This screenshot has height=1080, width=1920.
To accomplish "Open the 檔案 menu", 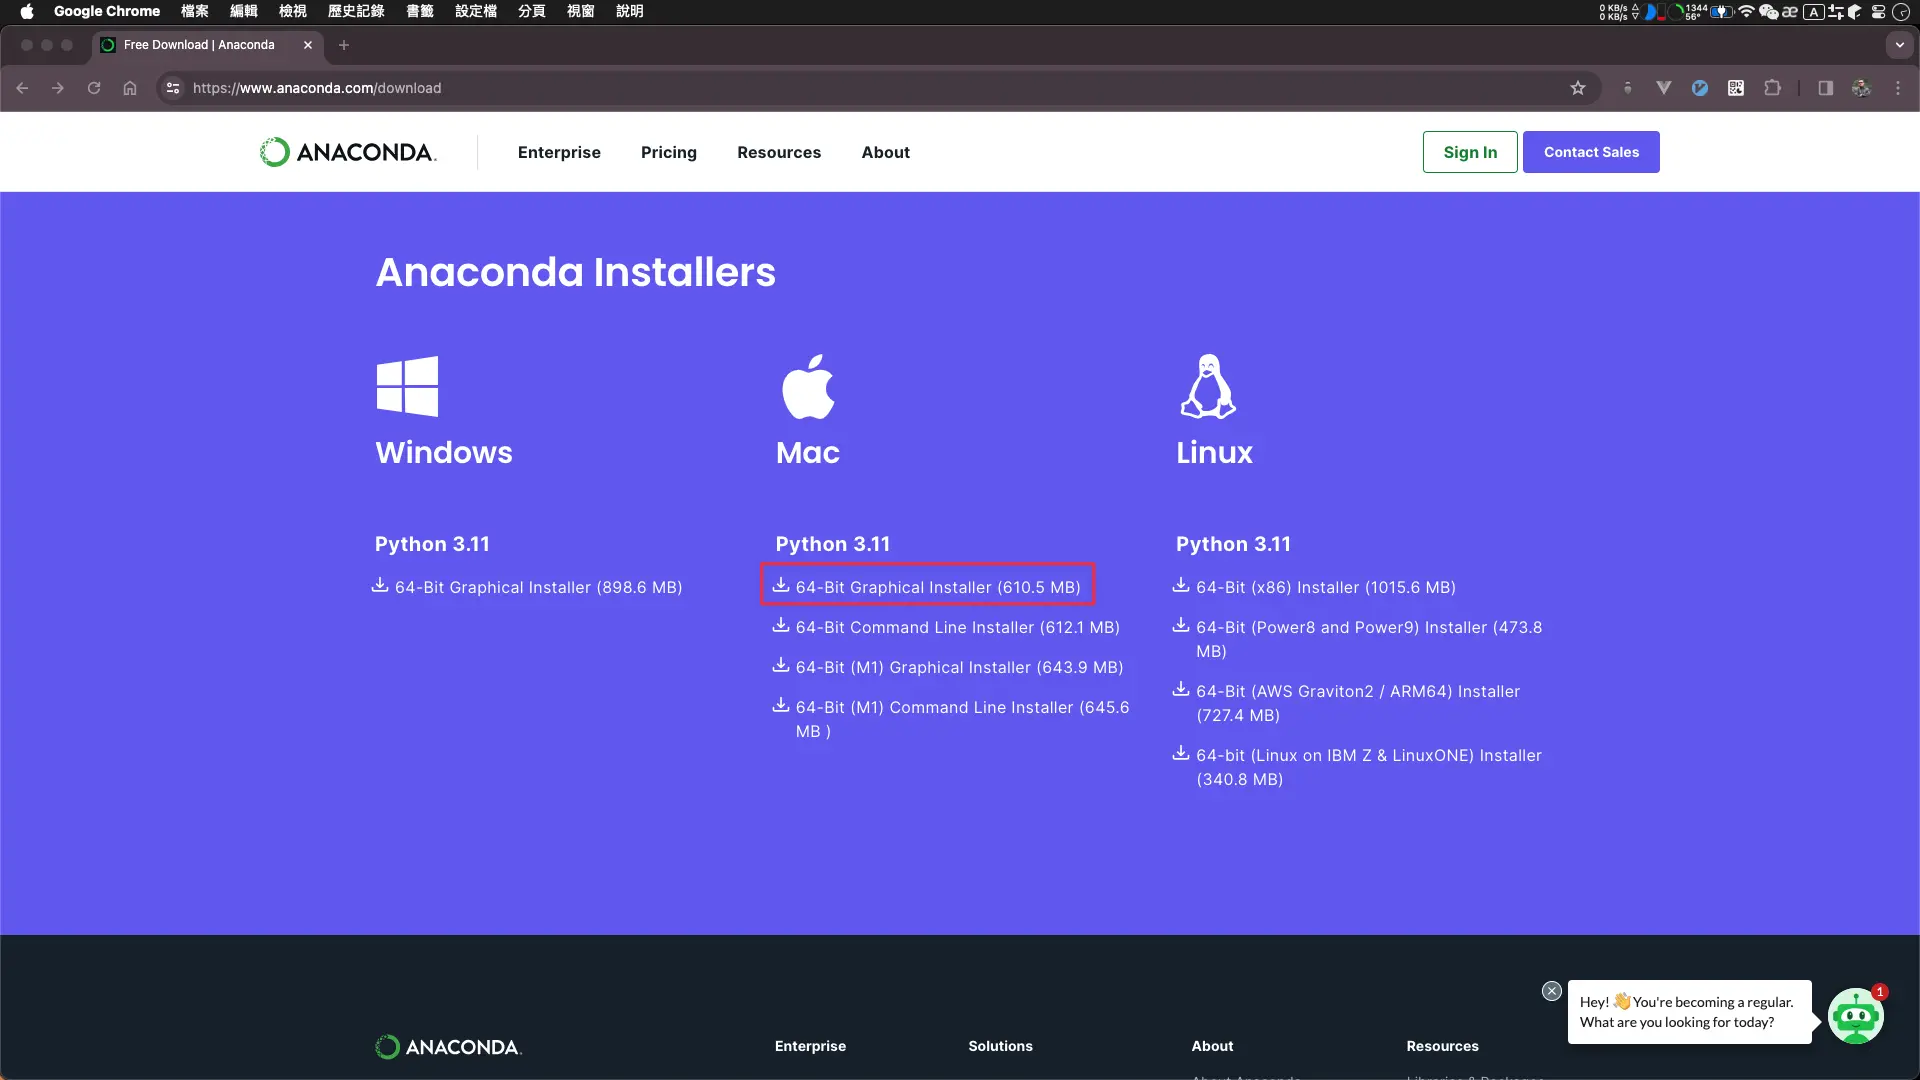I will click(195, 11).
